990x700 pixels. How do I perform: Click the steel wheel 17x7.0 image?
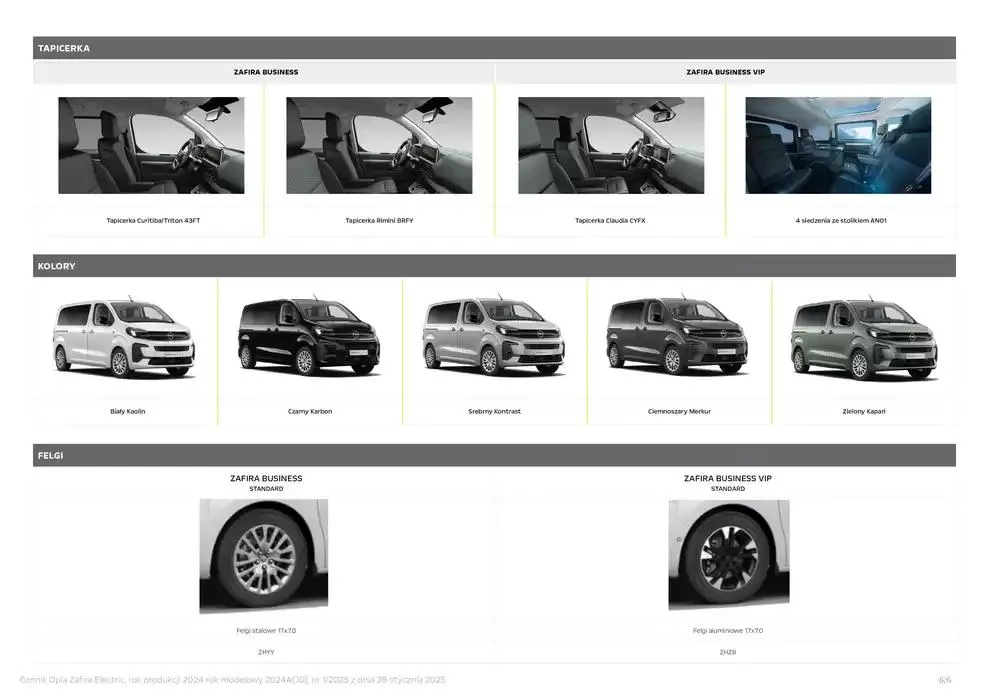[264, 555]
